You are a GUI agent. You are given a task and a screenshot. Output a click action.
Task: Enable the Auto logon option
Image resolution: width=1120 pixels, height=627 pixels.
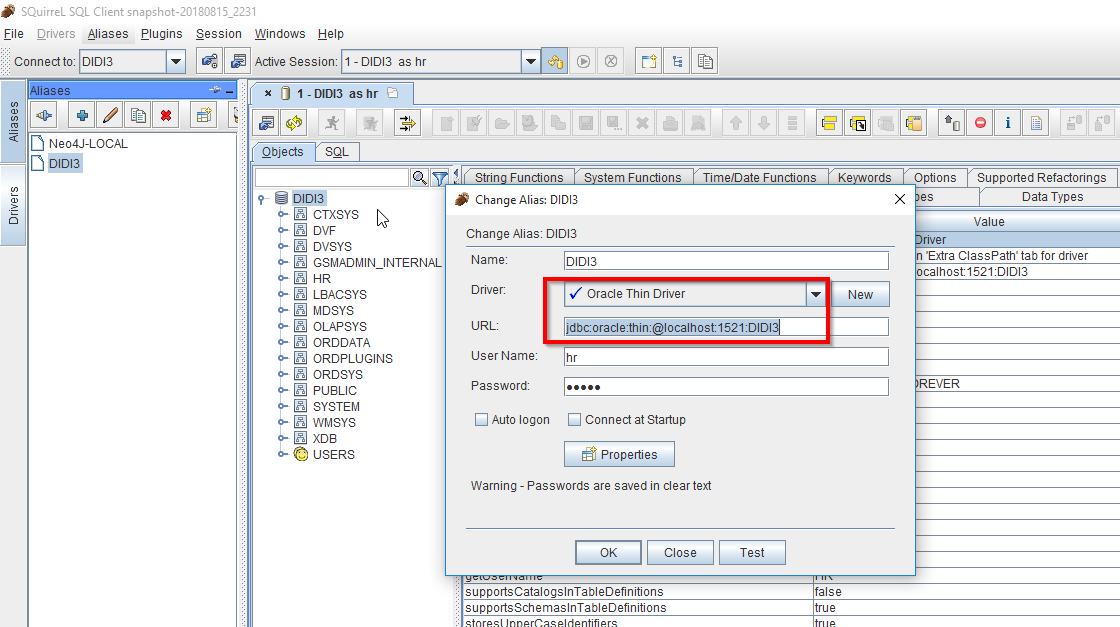click(x=481, y=419)
